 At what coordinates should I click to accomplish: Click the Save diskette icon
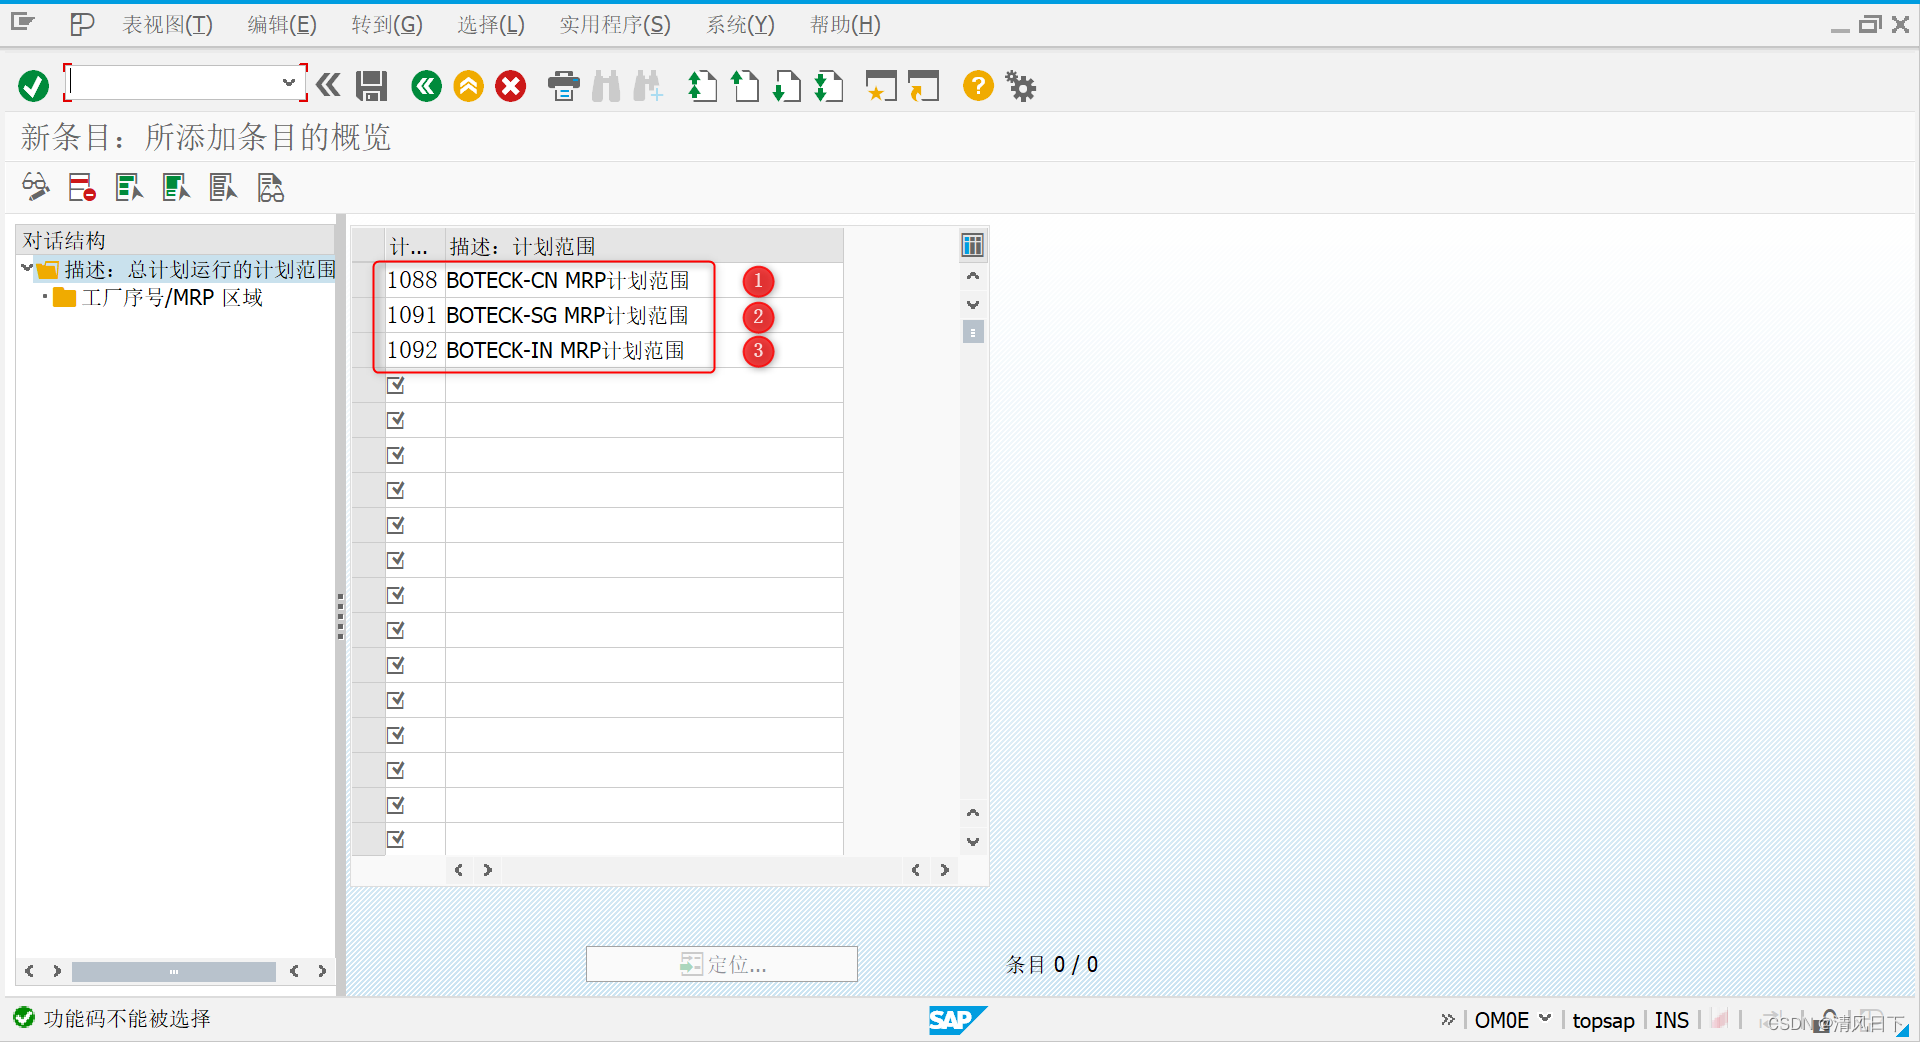point(372,86)
